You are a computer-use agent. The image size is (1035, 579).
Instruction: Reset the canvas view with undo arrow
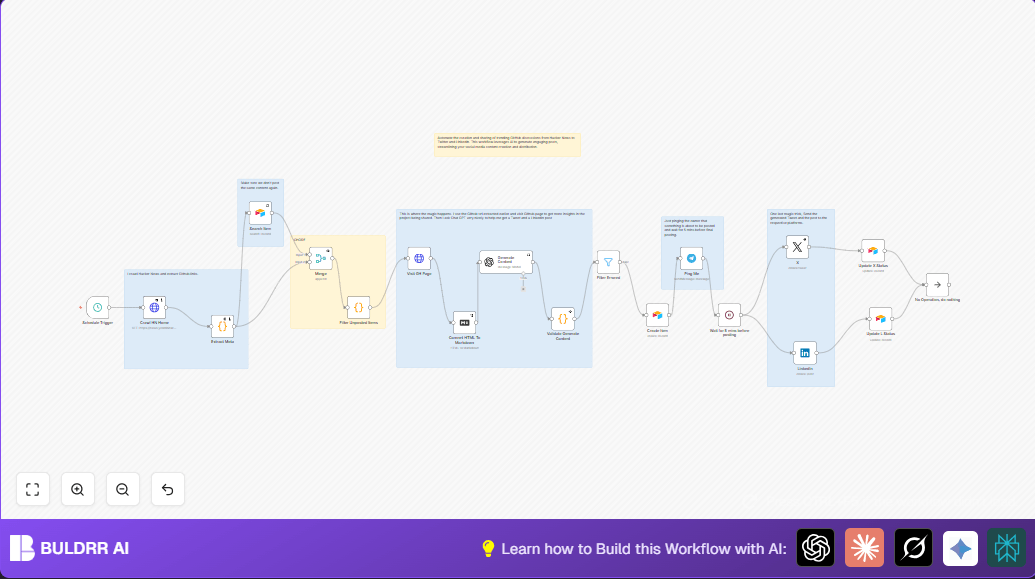coord(168,489)
